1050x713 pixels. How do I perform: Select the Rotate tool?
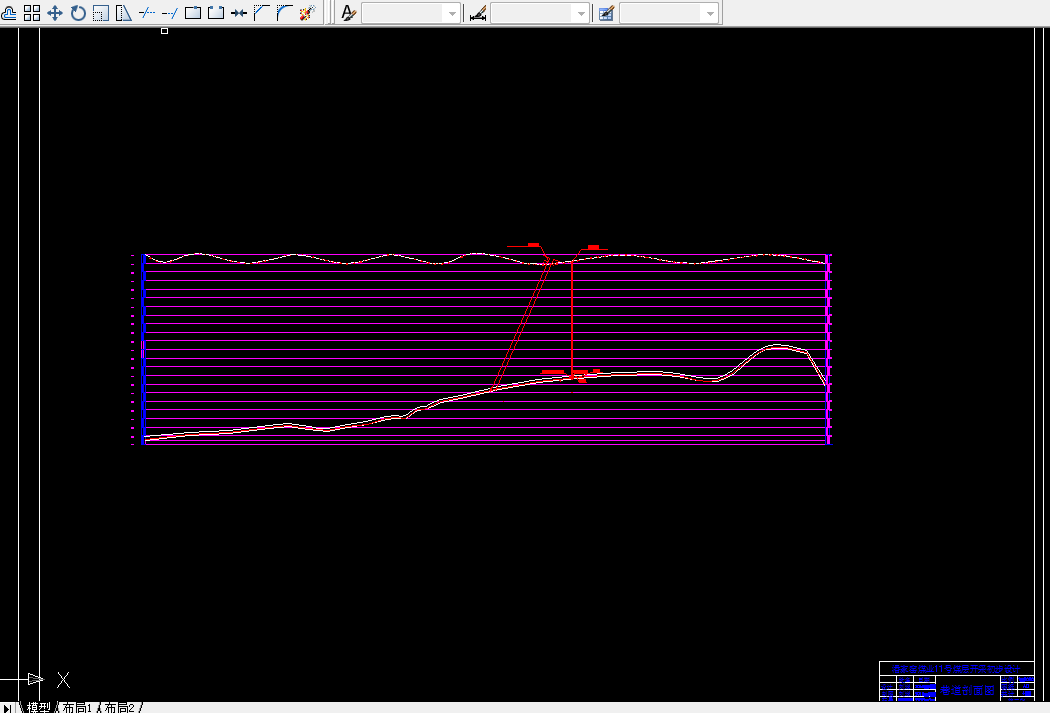point(78,13)
